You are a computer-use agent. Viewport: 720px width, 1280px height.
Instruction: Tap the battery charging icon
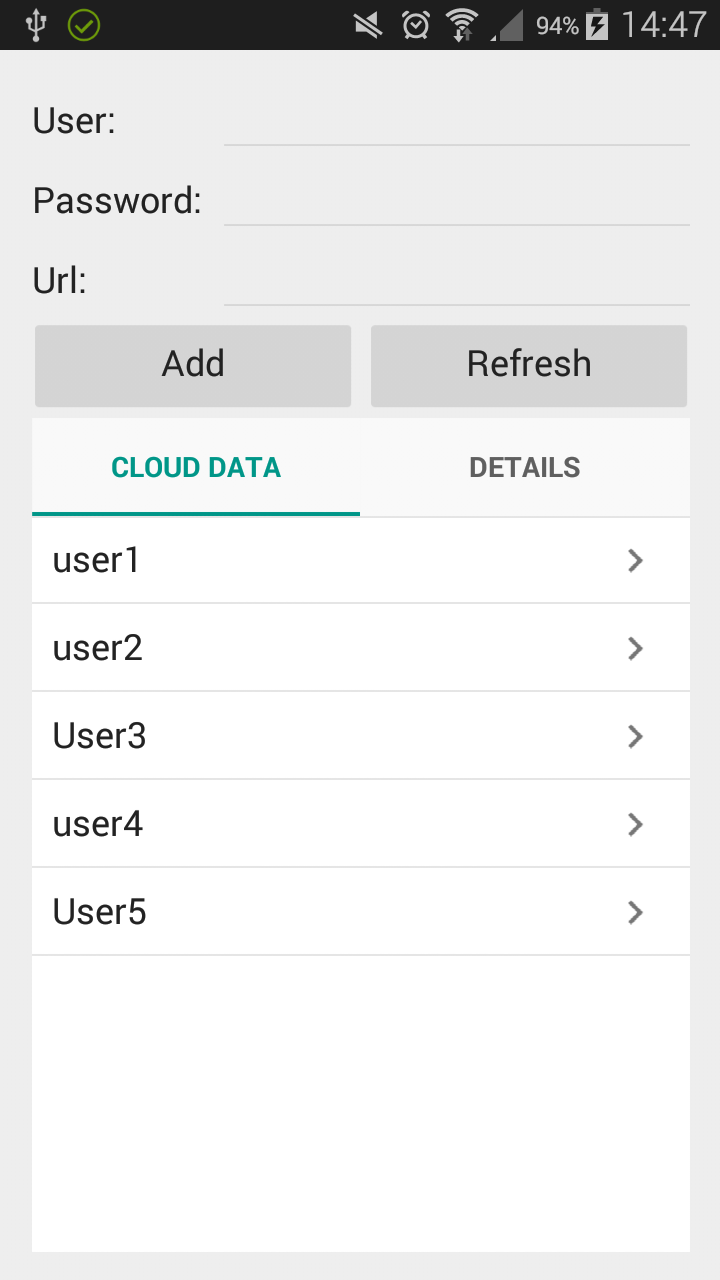pyautogui.click(x=597, y=25)
